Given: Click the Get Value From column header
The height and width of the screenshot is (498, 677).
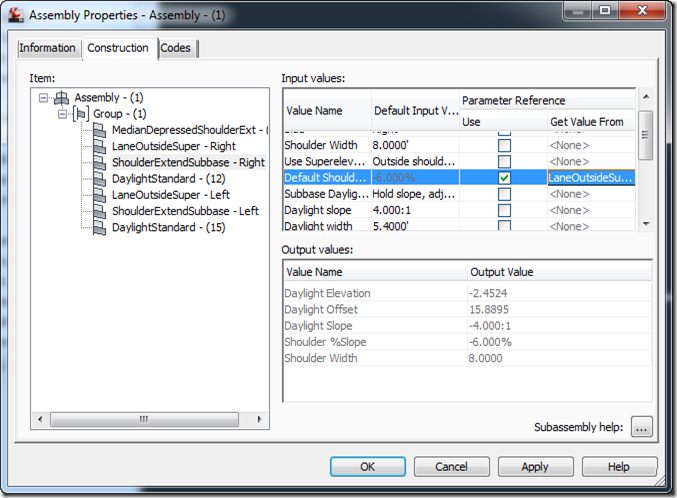Looking at the screenshot, I should 591,122.
